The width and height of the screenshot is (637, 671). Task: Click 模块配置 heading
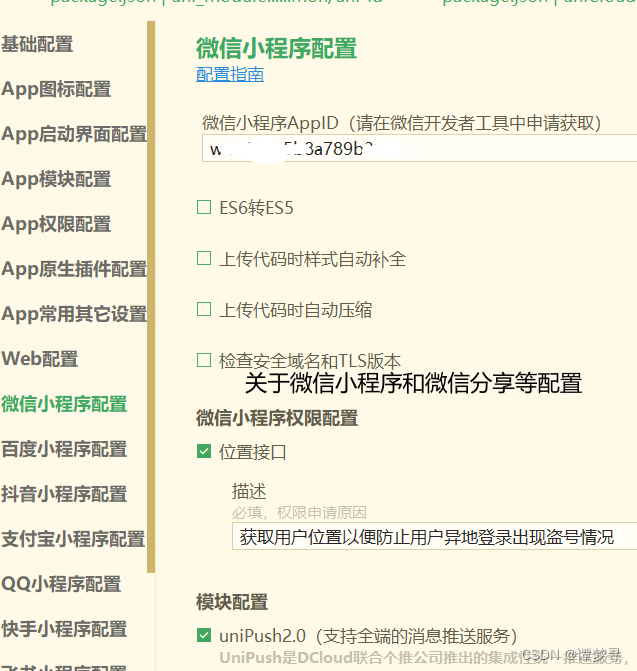click(x=232, y=602)
